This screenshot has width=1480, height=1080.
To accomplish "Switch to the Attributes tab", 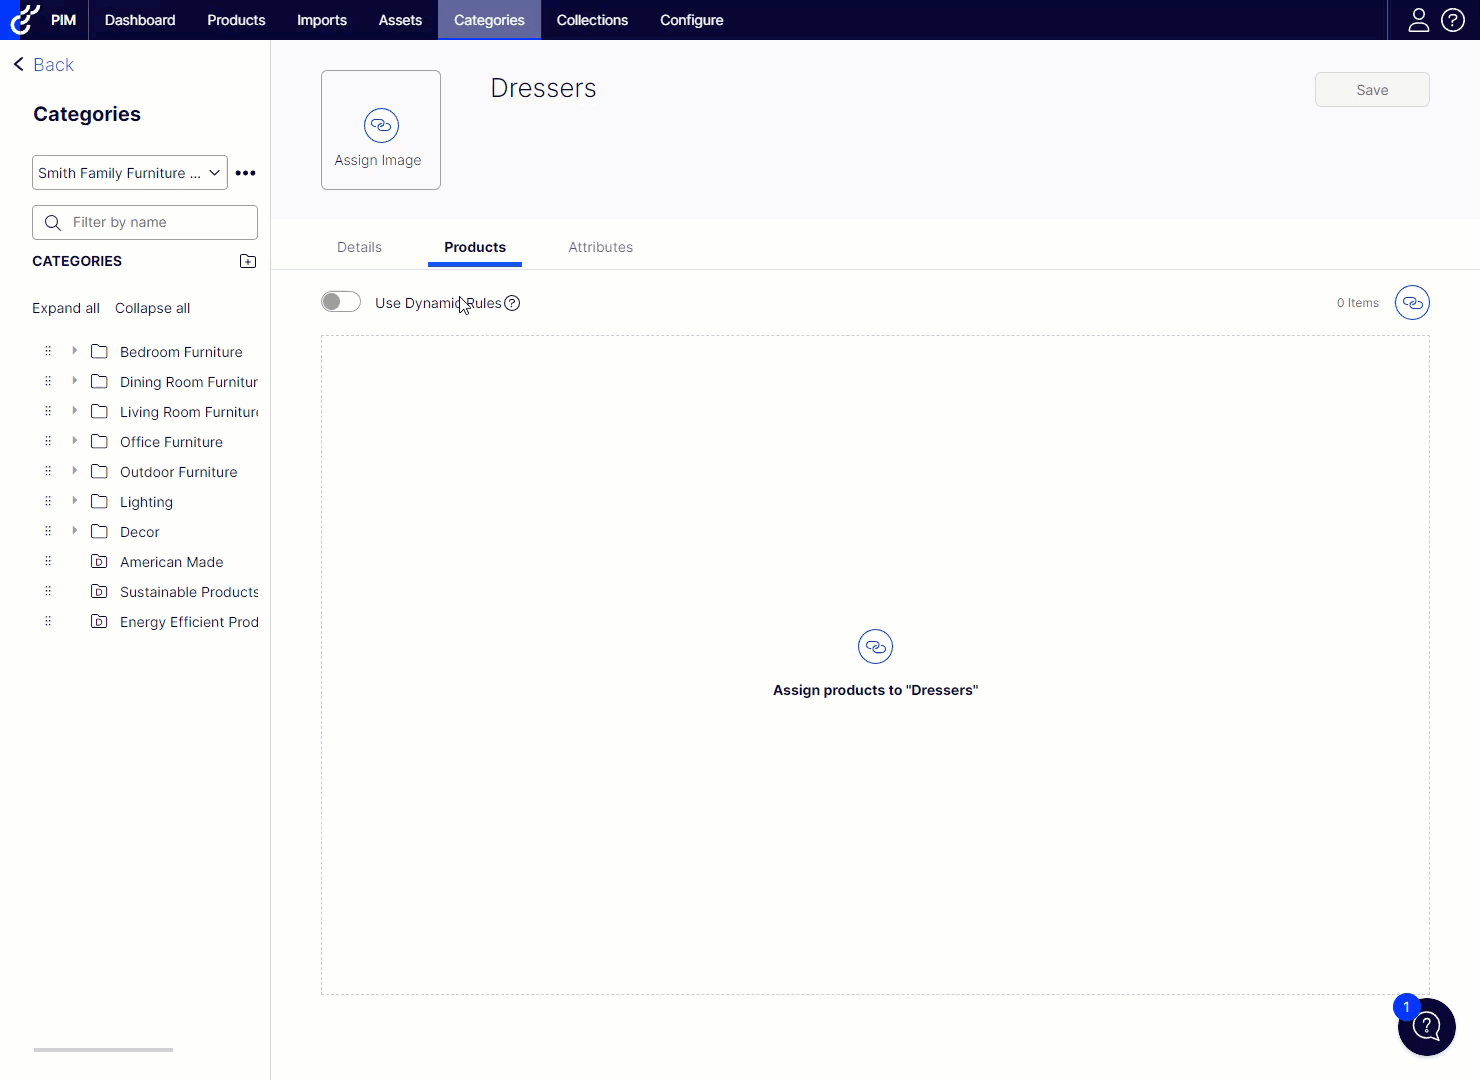I will [x=600, y=247].
